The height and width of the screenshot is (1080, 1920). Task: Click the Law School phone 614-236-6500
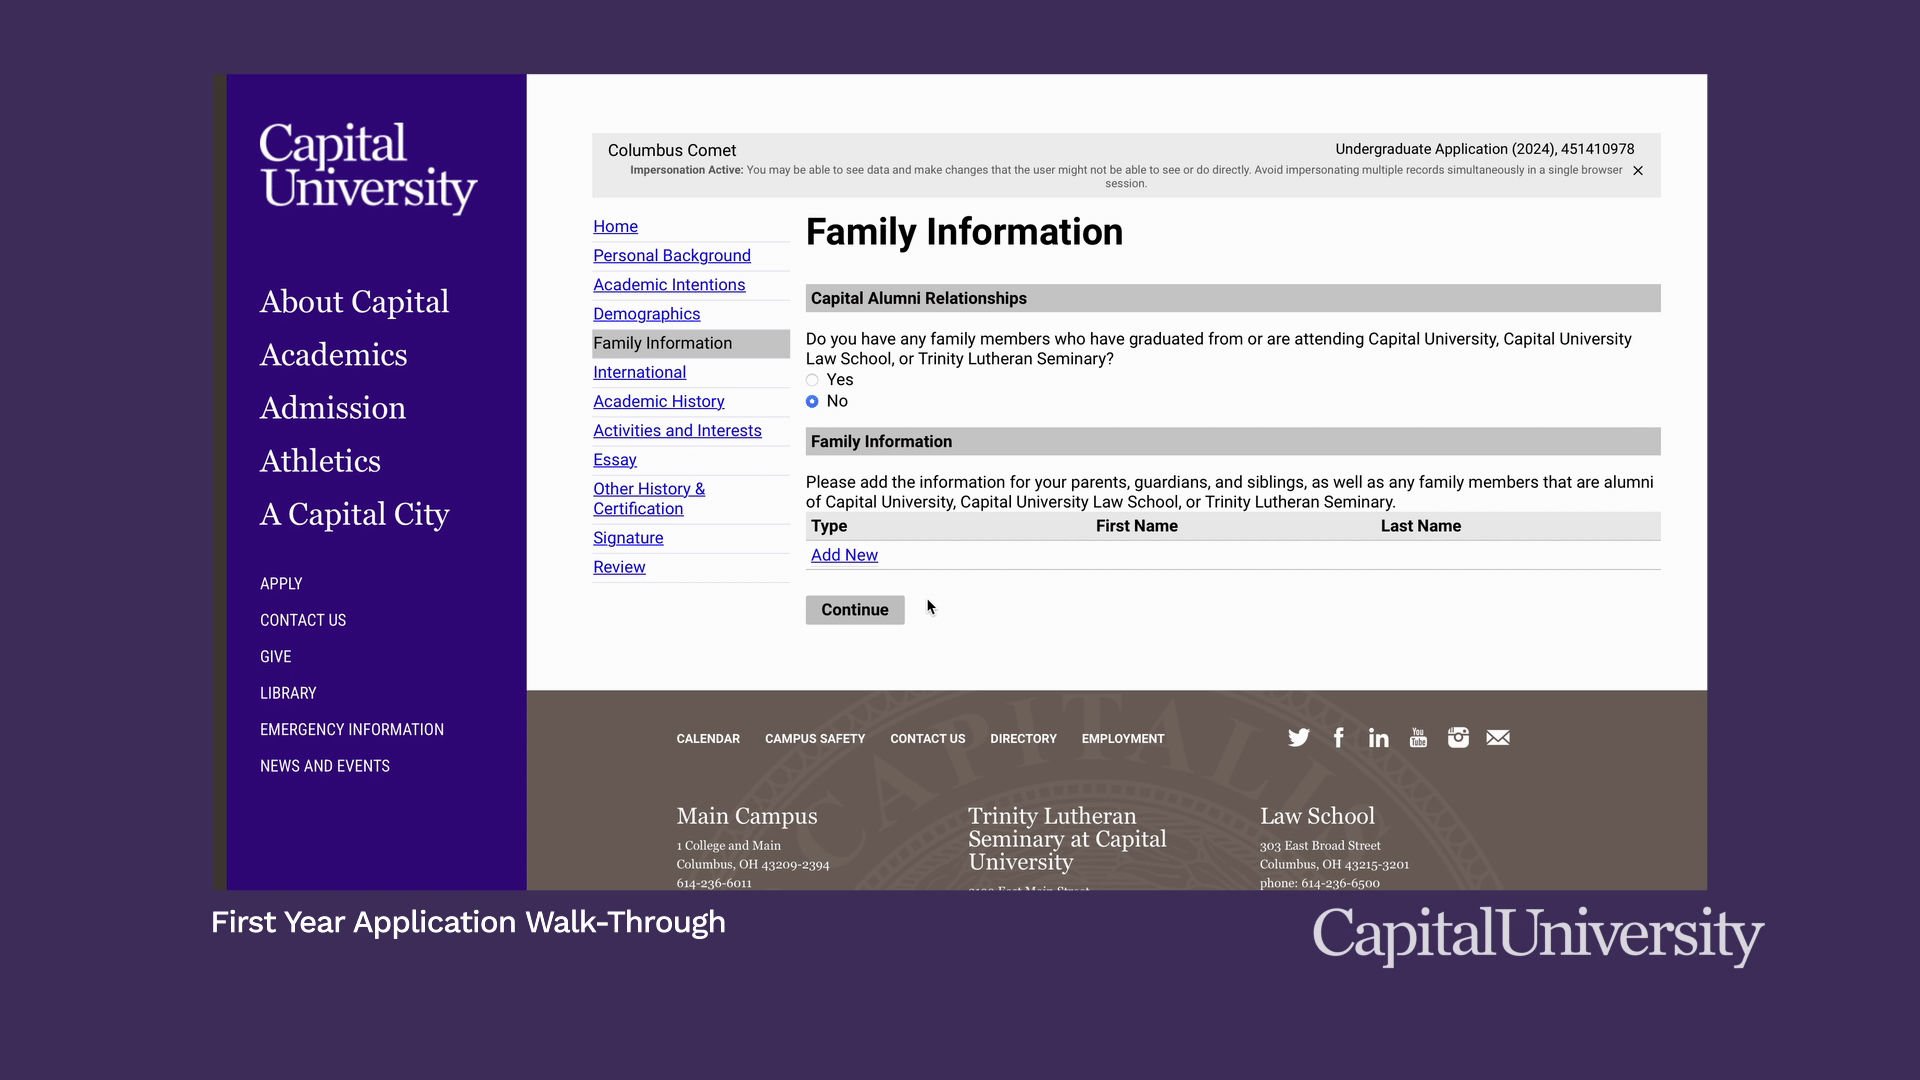coord(1340,883)
